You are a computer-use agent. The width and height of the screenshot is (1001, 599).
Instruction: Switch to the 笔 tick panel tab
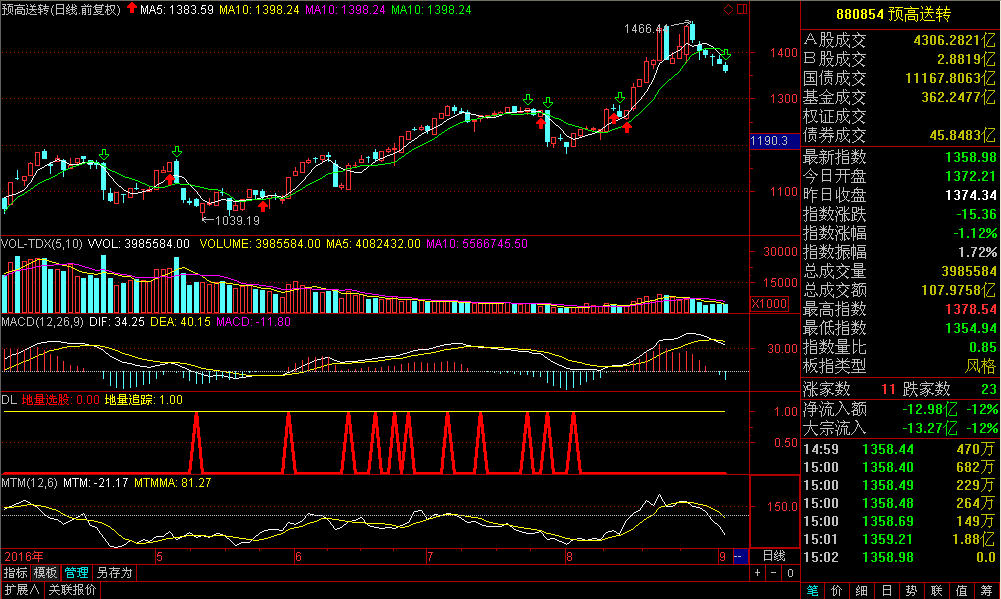813,590
